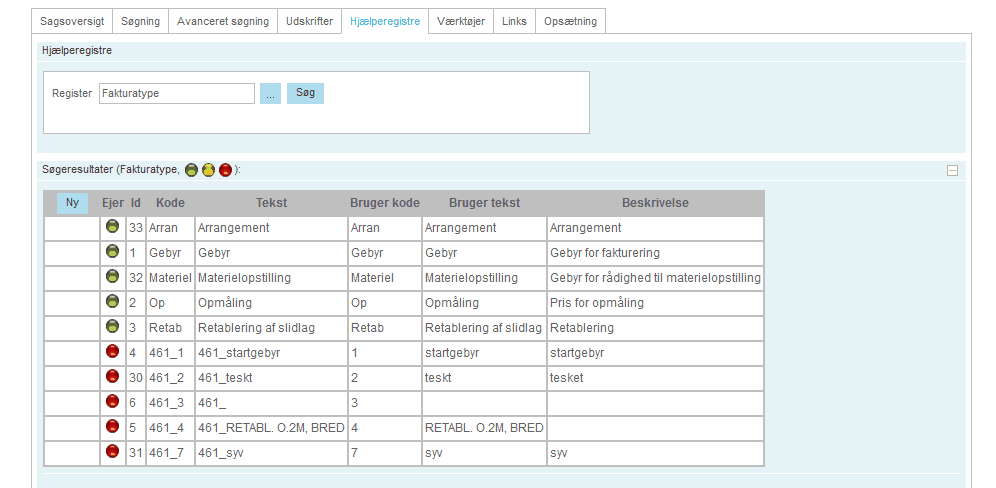Click red status icon in Søgeresultater header
Viewport: 996px width, 488px height.
pos(225,170)
